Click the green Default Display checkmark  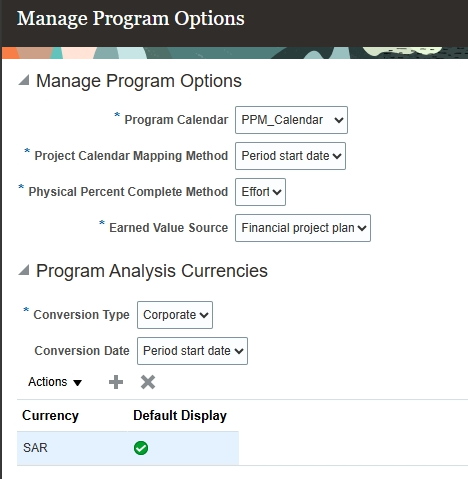tap(141, 448)
